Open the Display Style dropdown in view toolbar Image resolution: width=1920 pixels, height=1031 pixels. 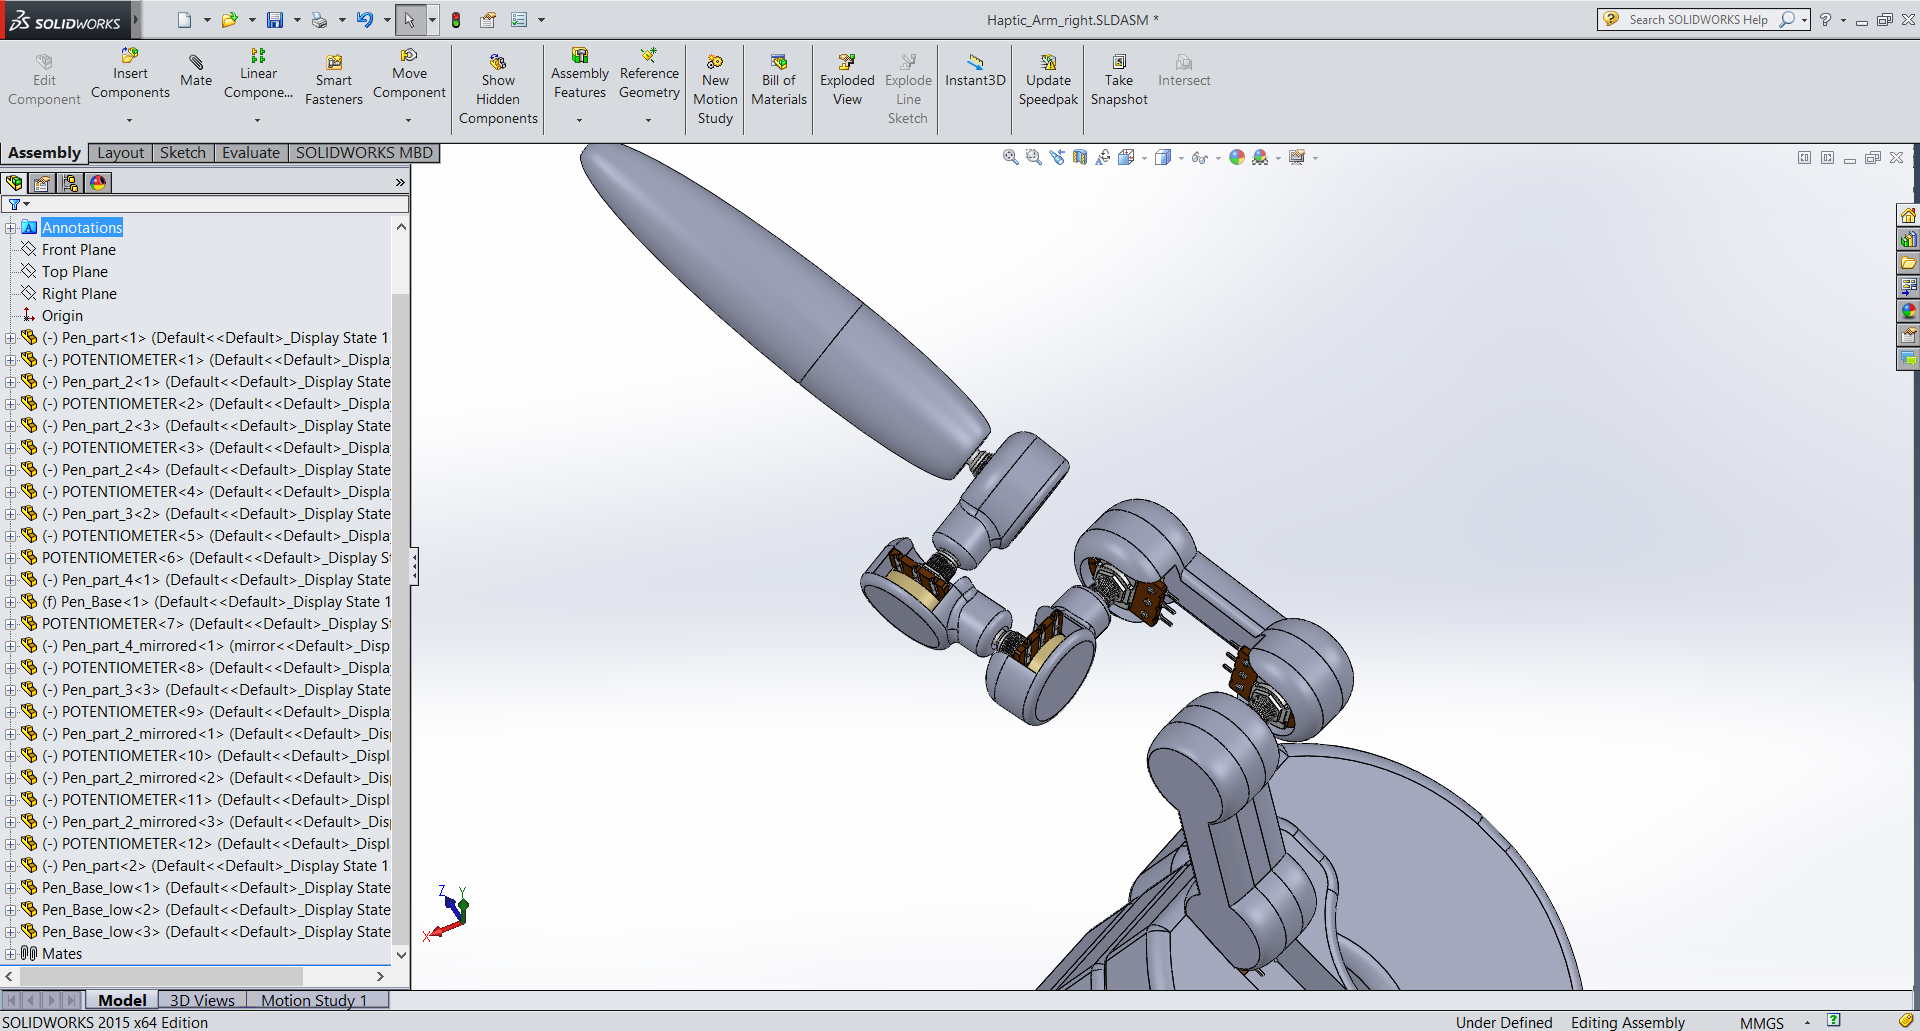tap(1180, 158)
